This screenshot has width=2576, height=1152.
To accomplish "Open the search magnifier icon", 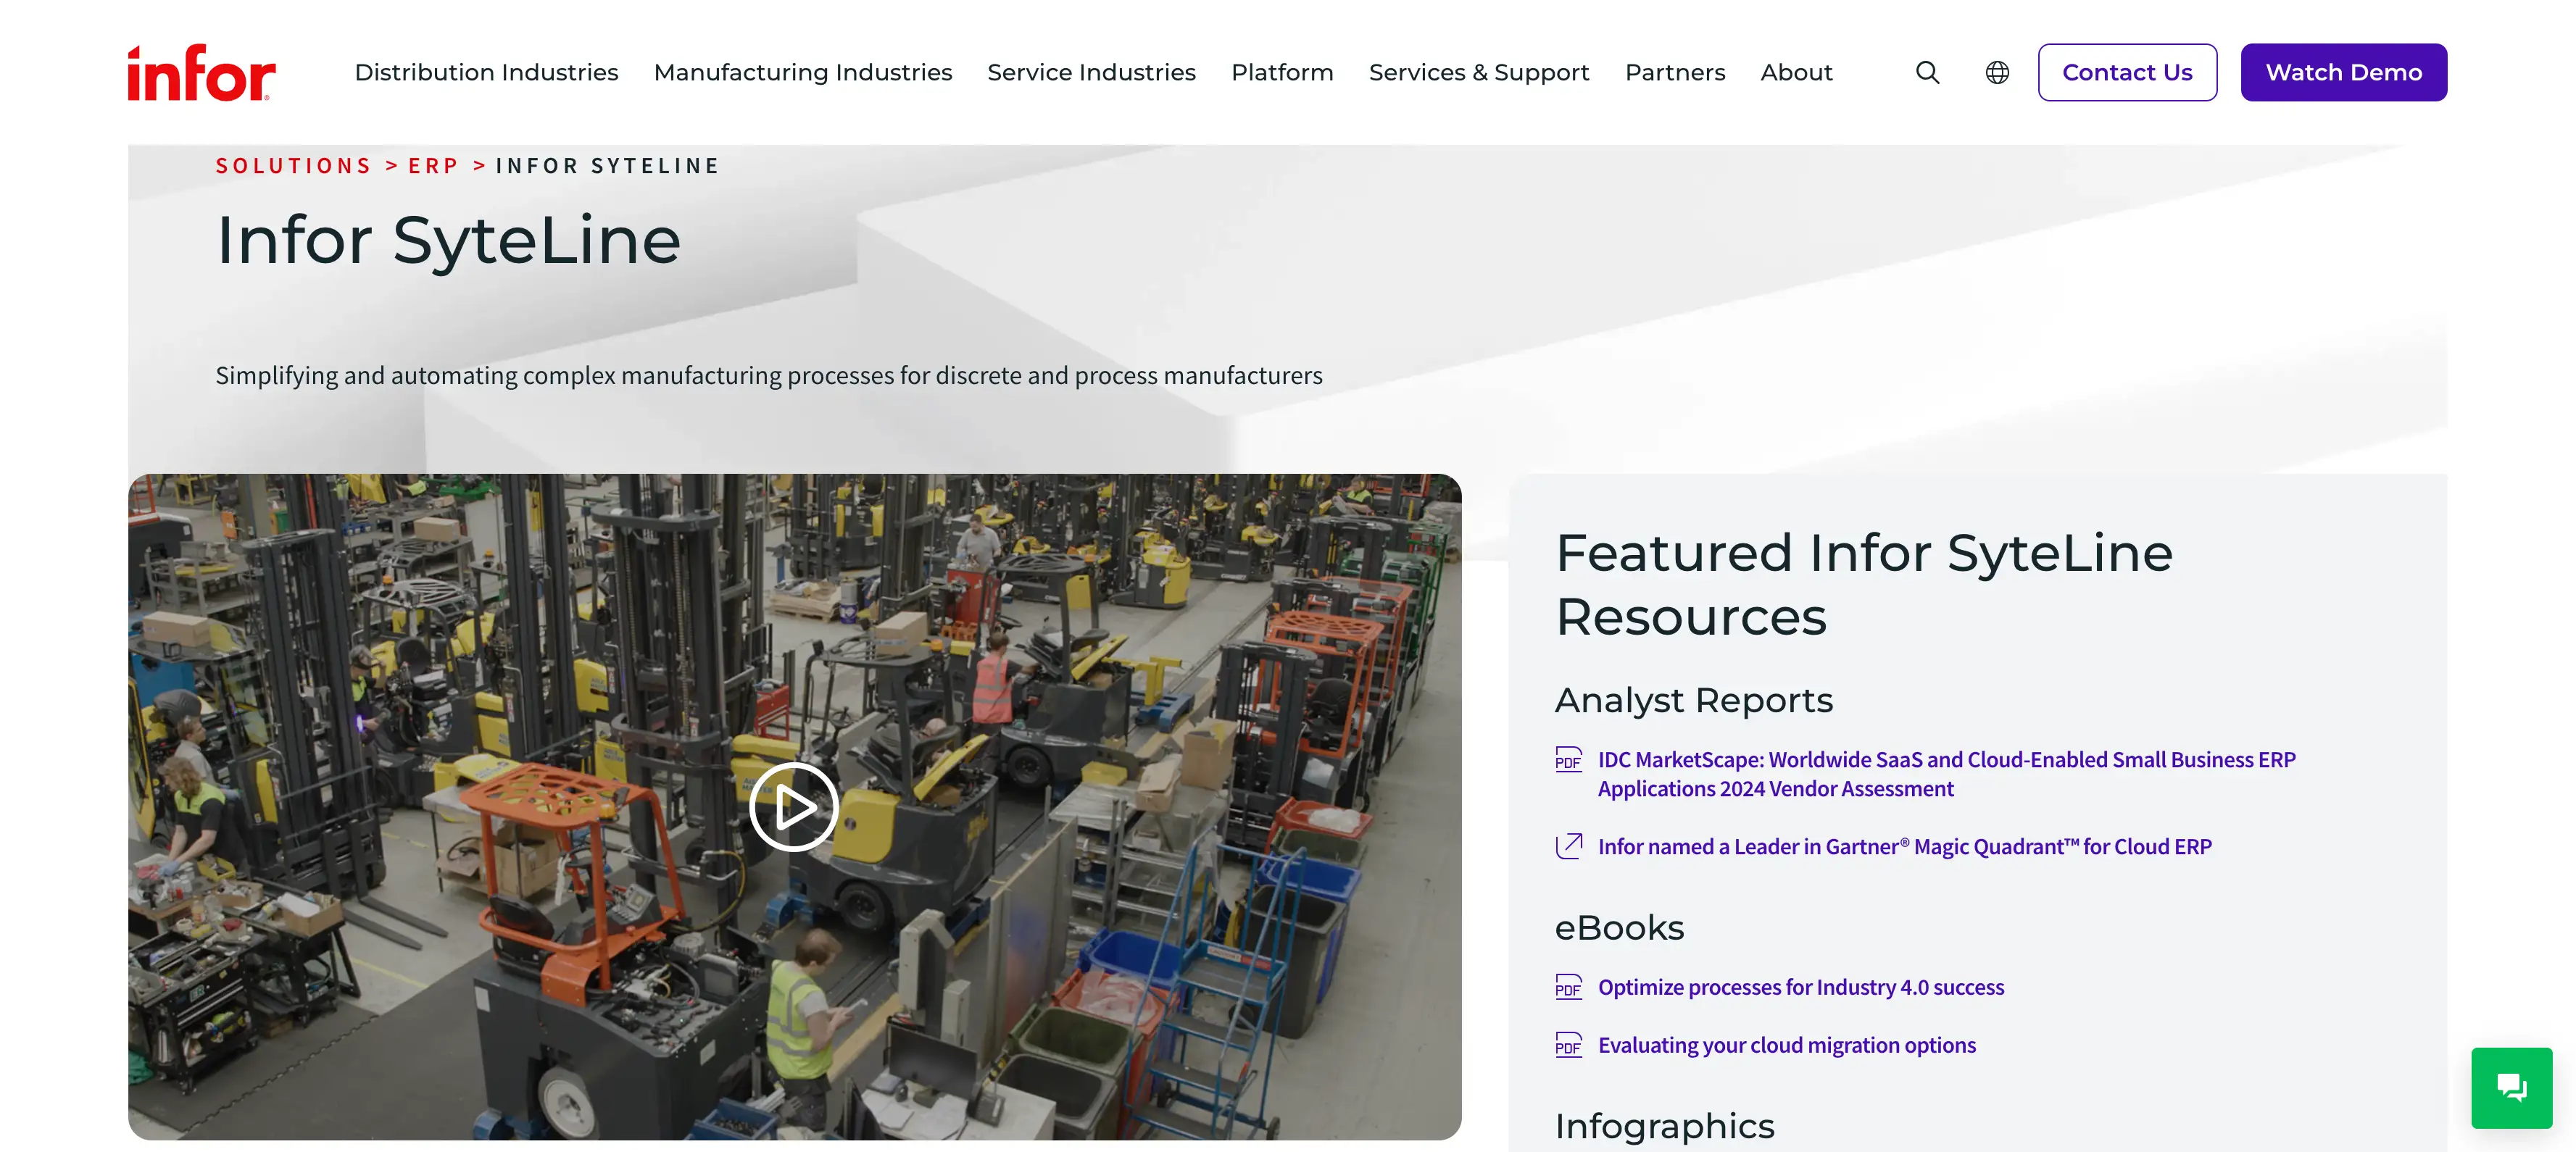I will [x=1927, y=73].
